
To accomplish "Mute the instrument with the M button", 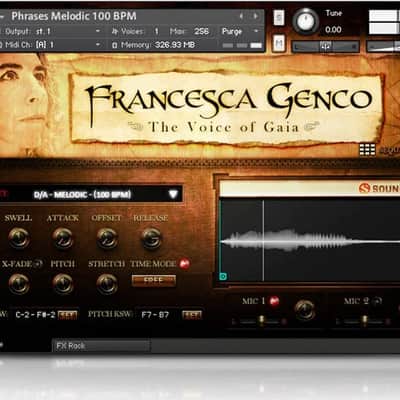I will pos(279,43).
